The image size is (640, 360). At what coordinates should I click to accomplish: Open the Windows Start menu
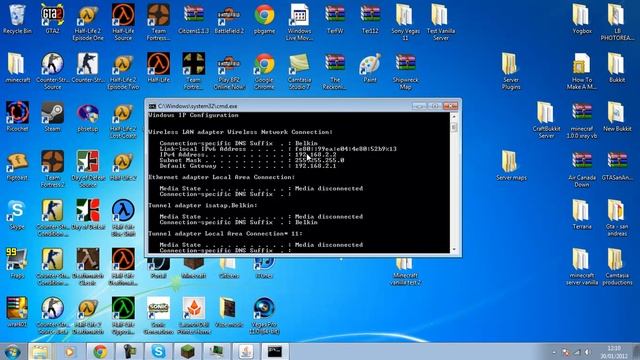coord(12,351)
